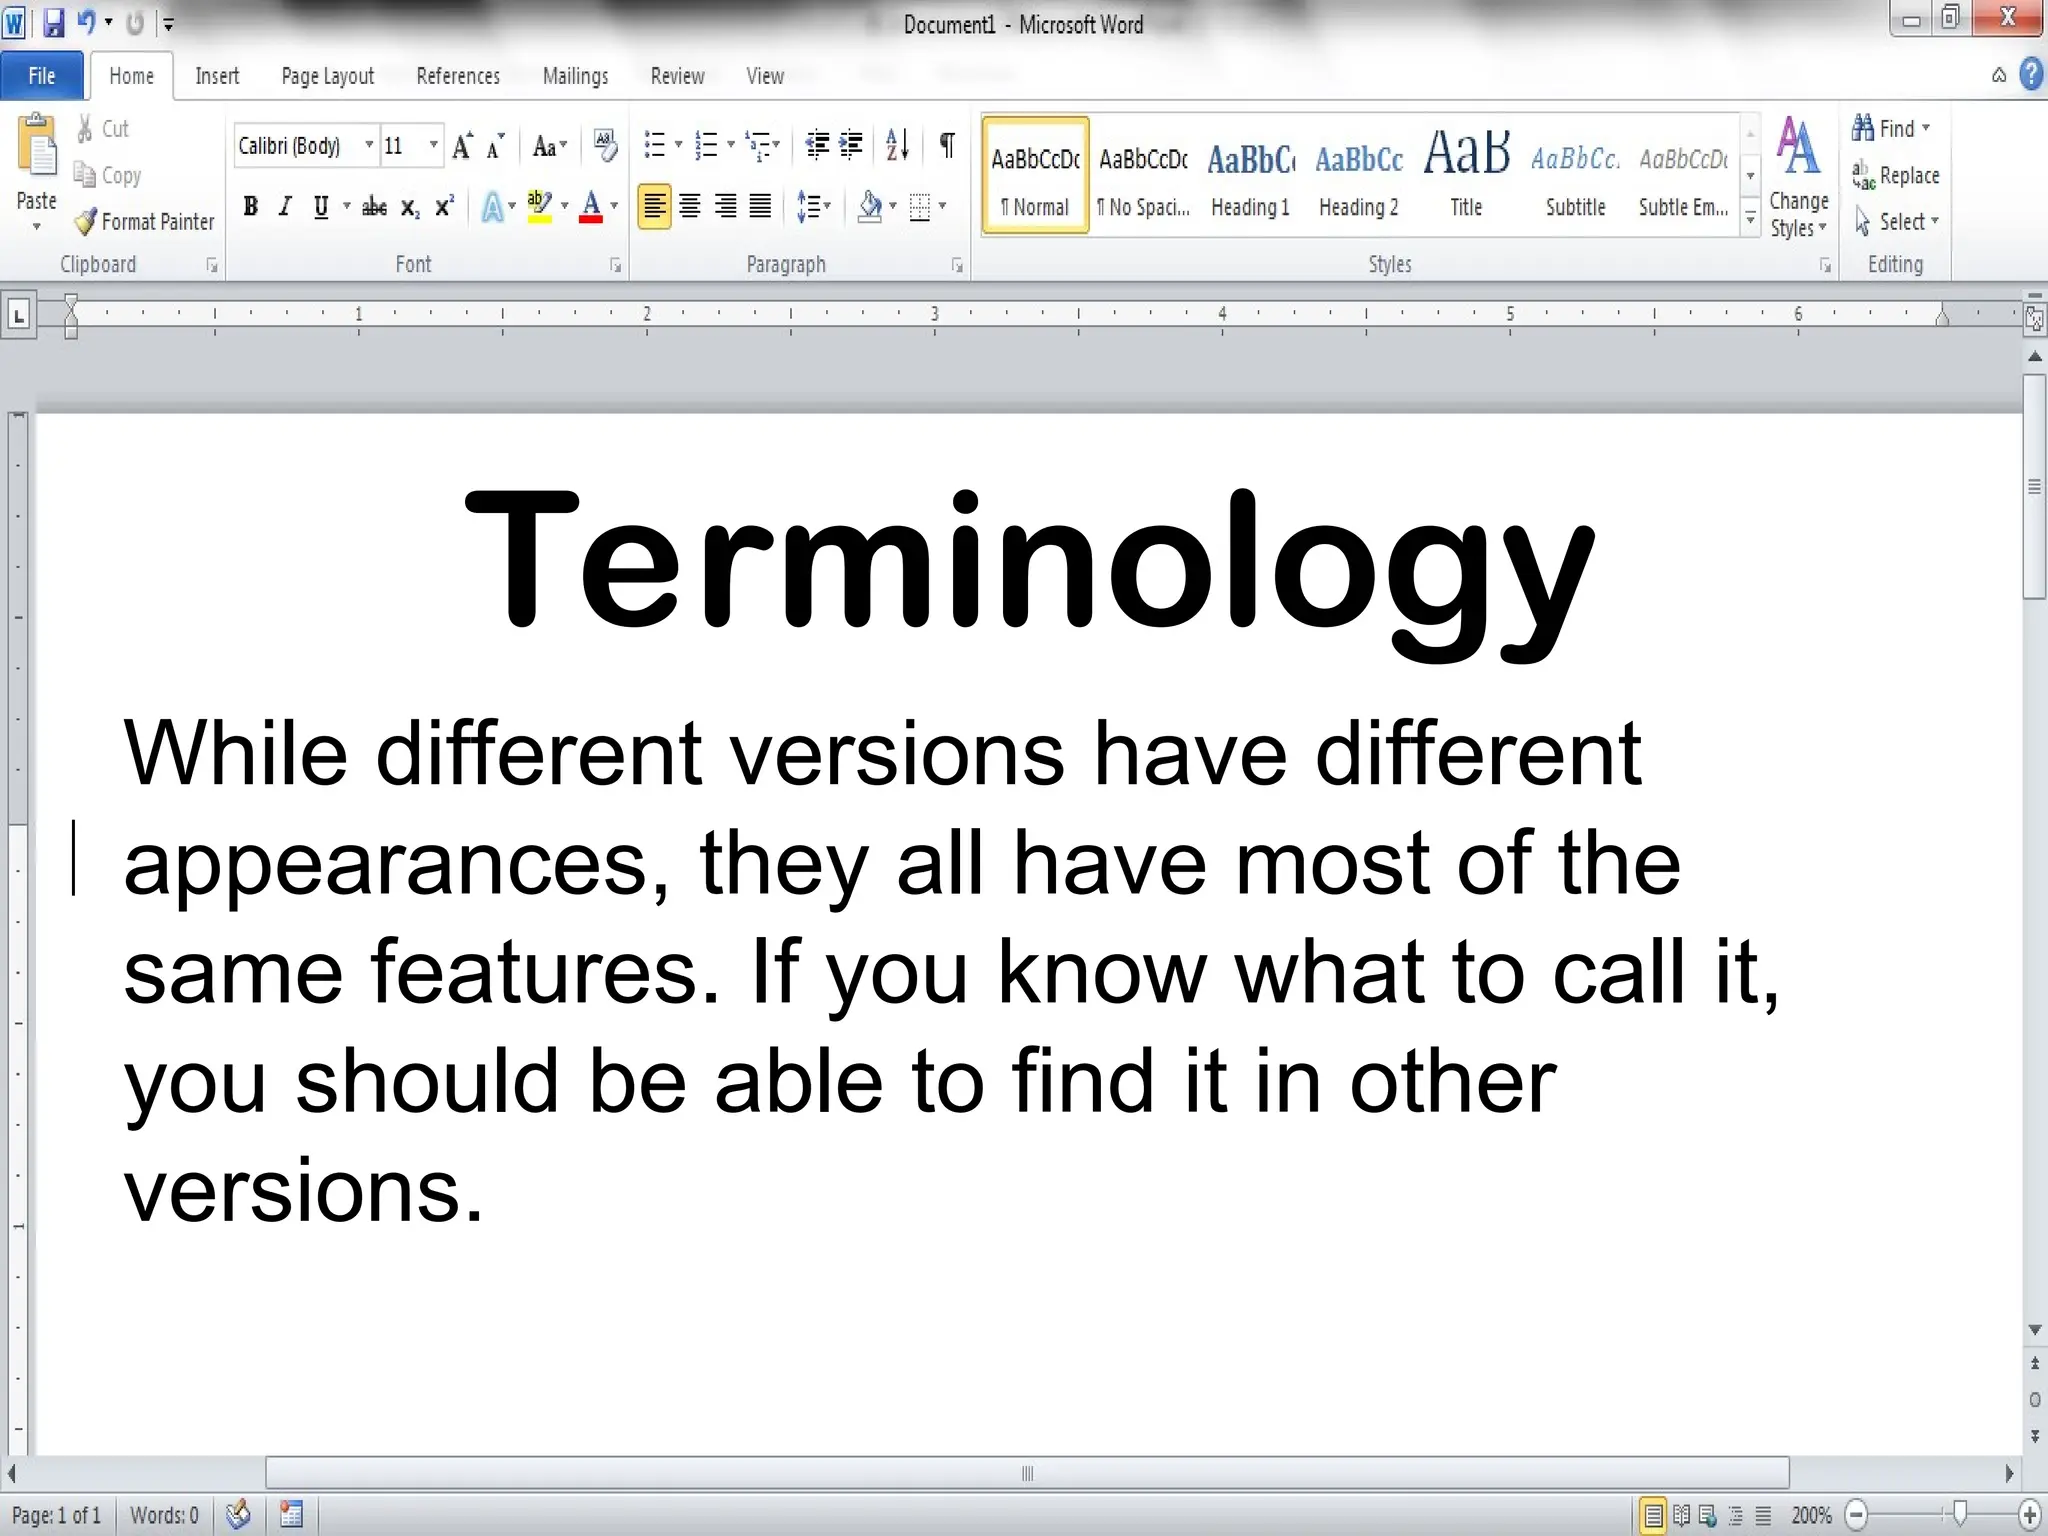Click the Replace button
Screen dimensions: 2048x1536
coord(1896,175)
